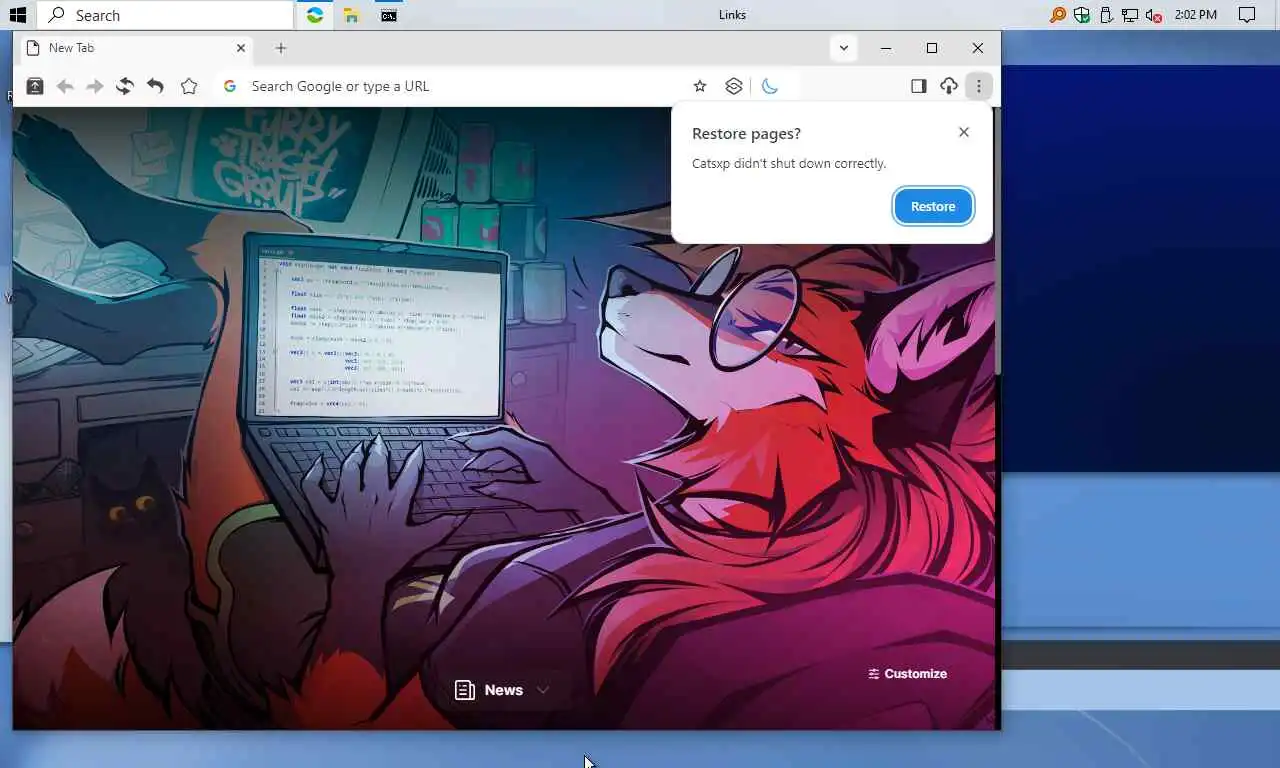Open a new tab with the plus button
This screenshot has width=1280, height=768.
[281, 48]
